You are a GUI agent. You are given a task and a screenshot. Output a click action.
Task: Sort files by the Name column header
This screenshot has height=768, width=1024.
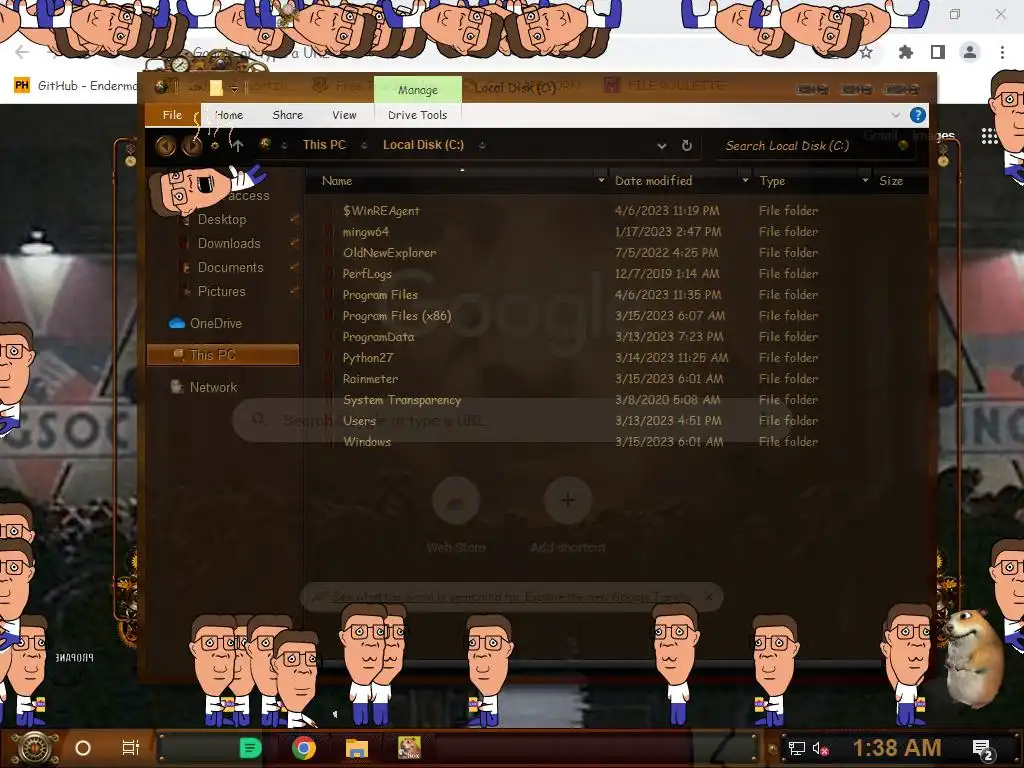click(x=337, y=181)
